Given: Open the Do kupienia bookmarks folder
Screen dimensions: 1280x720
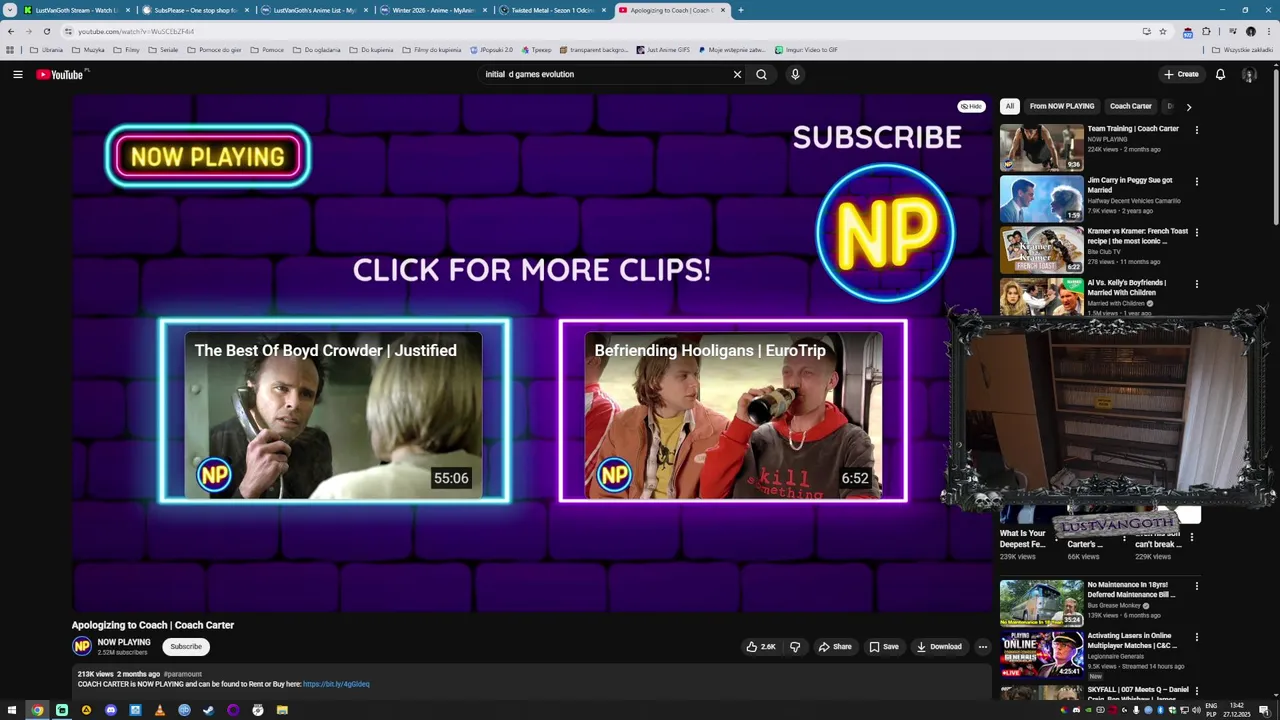Looking at the screenshot, I should coord(371,49).
